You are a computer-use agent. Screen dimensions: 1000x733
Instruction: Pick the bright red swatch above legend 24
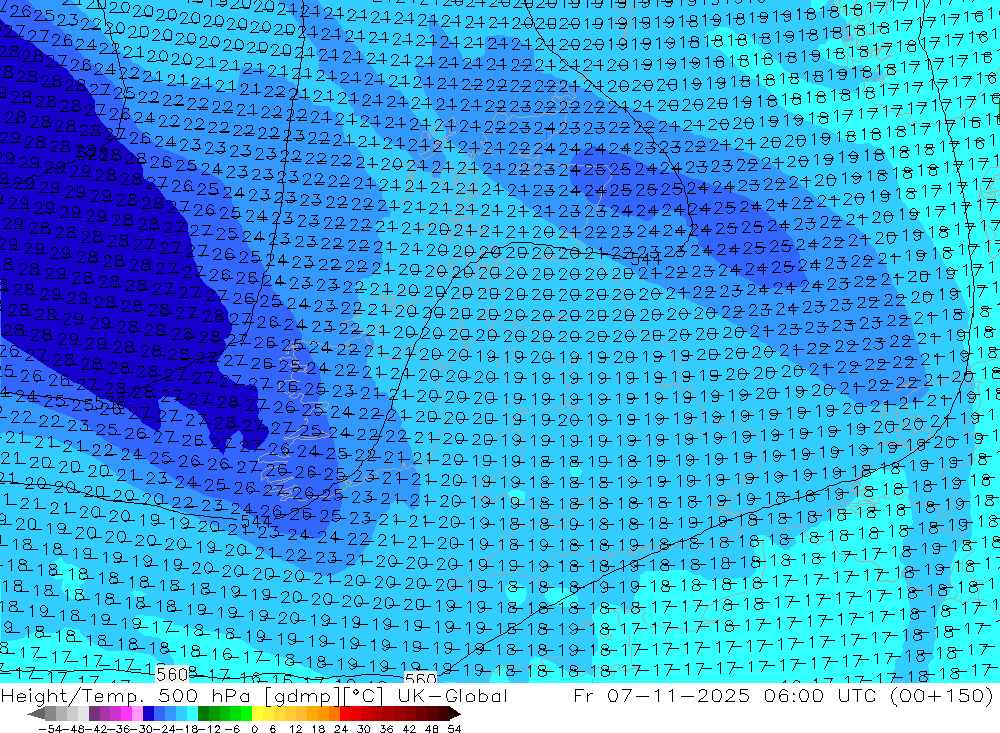344,714
